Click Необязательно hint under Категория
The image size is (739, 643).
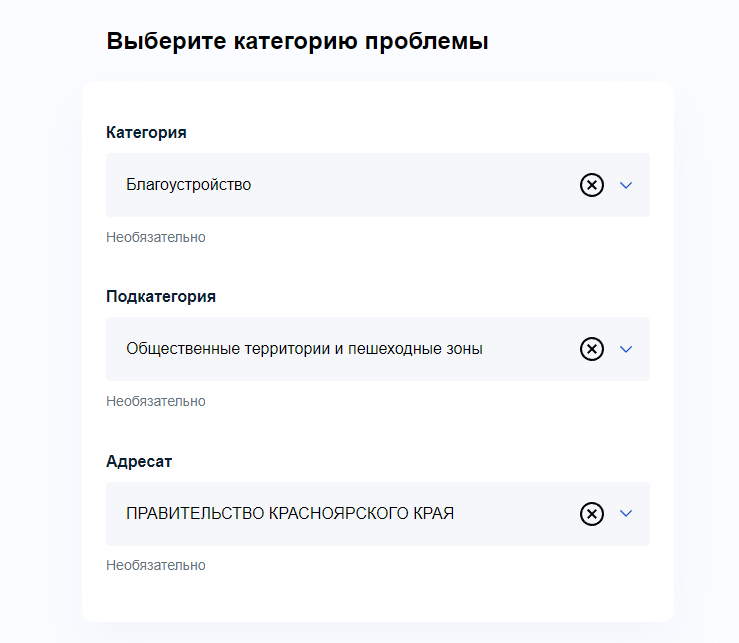156,237
